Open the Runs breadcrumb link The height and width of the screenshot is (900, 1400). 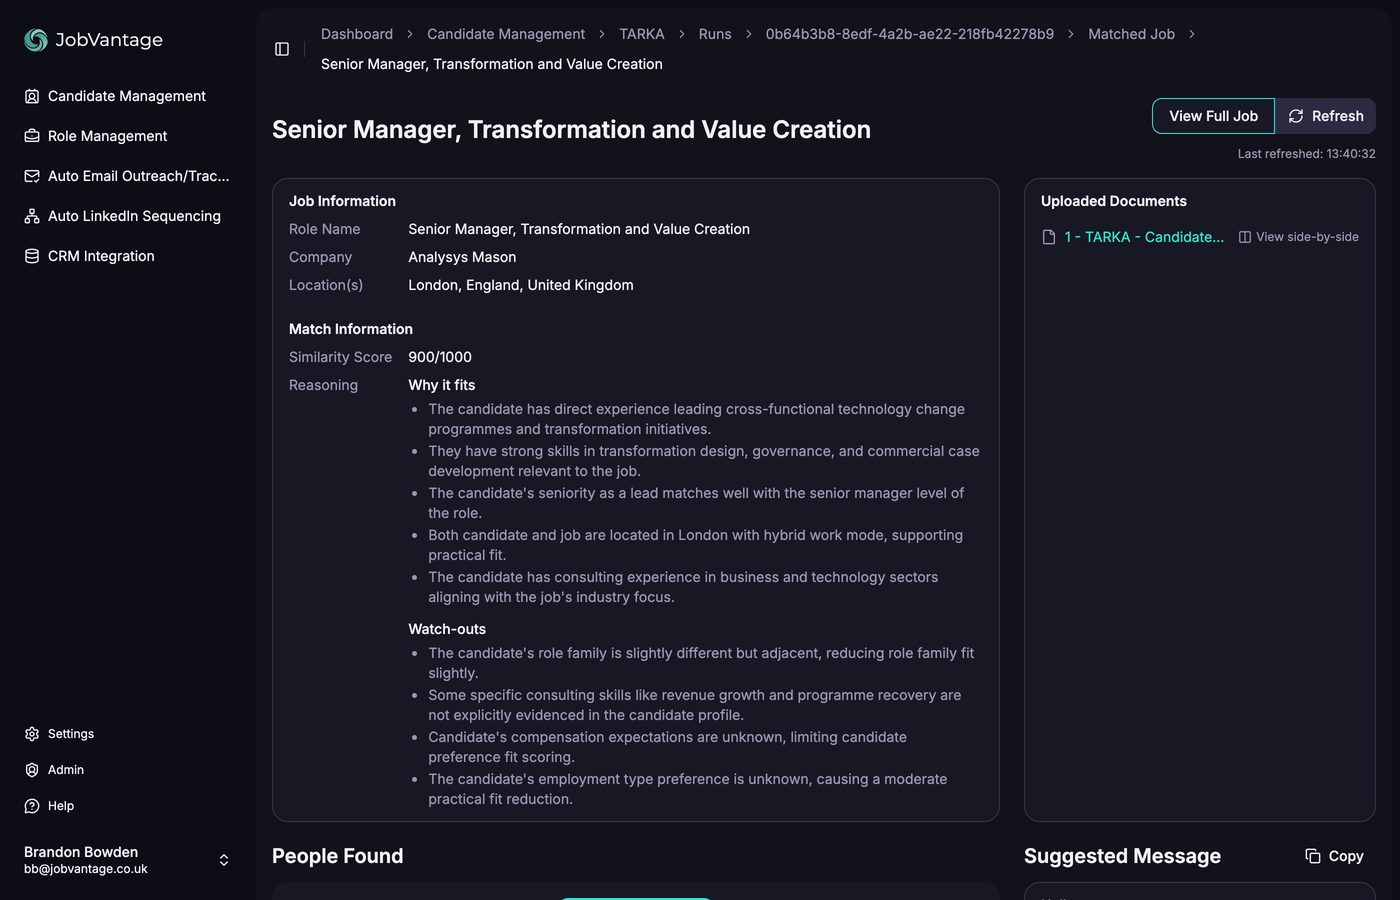pos(715,34)
